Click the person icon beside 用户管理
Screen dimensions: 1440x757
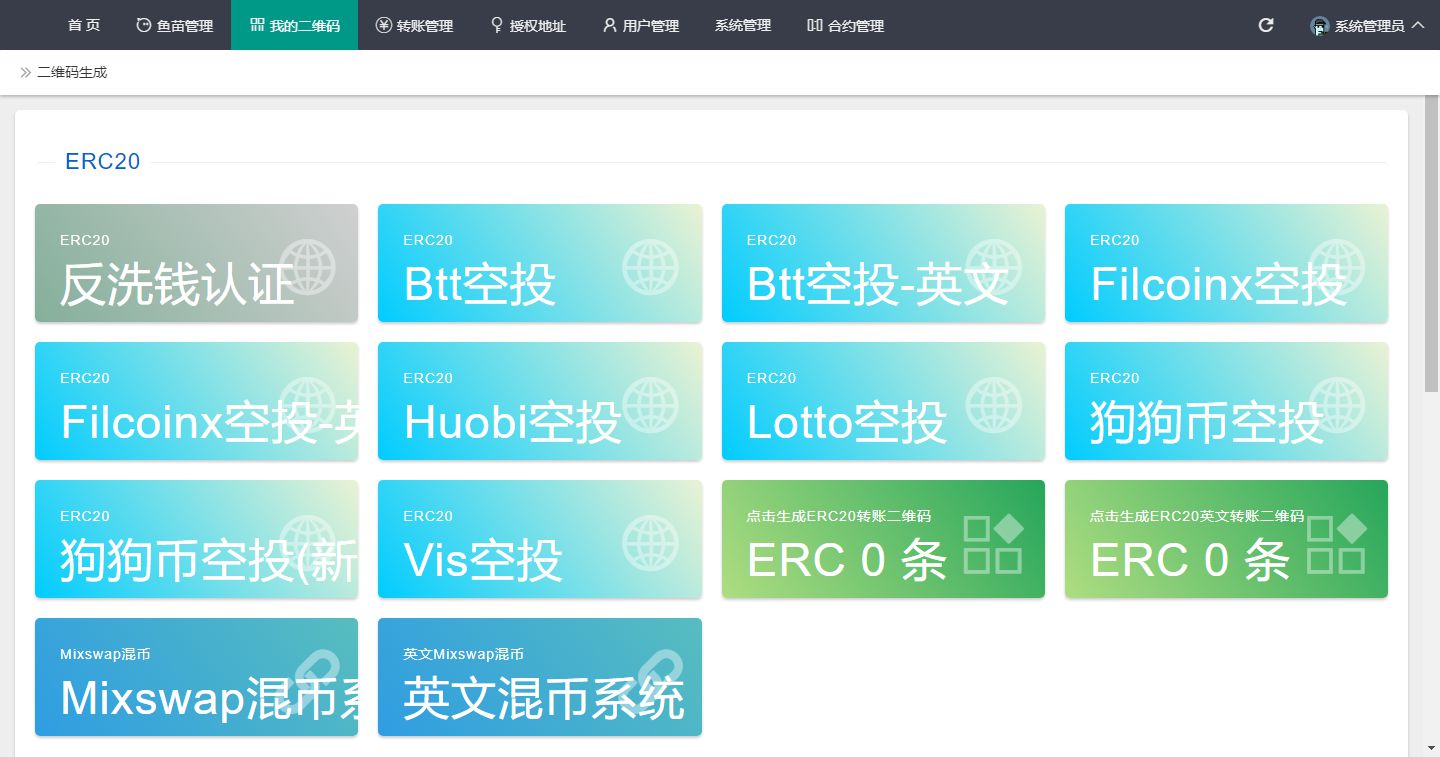[608, 25]
